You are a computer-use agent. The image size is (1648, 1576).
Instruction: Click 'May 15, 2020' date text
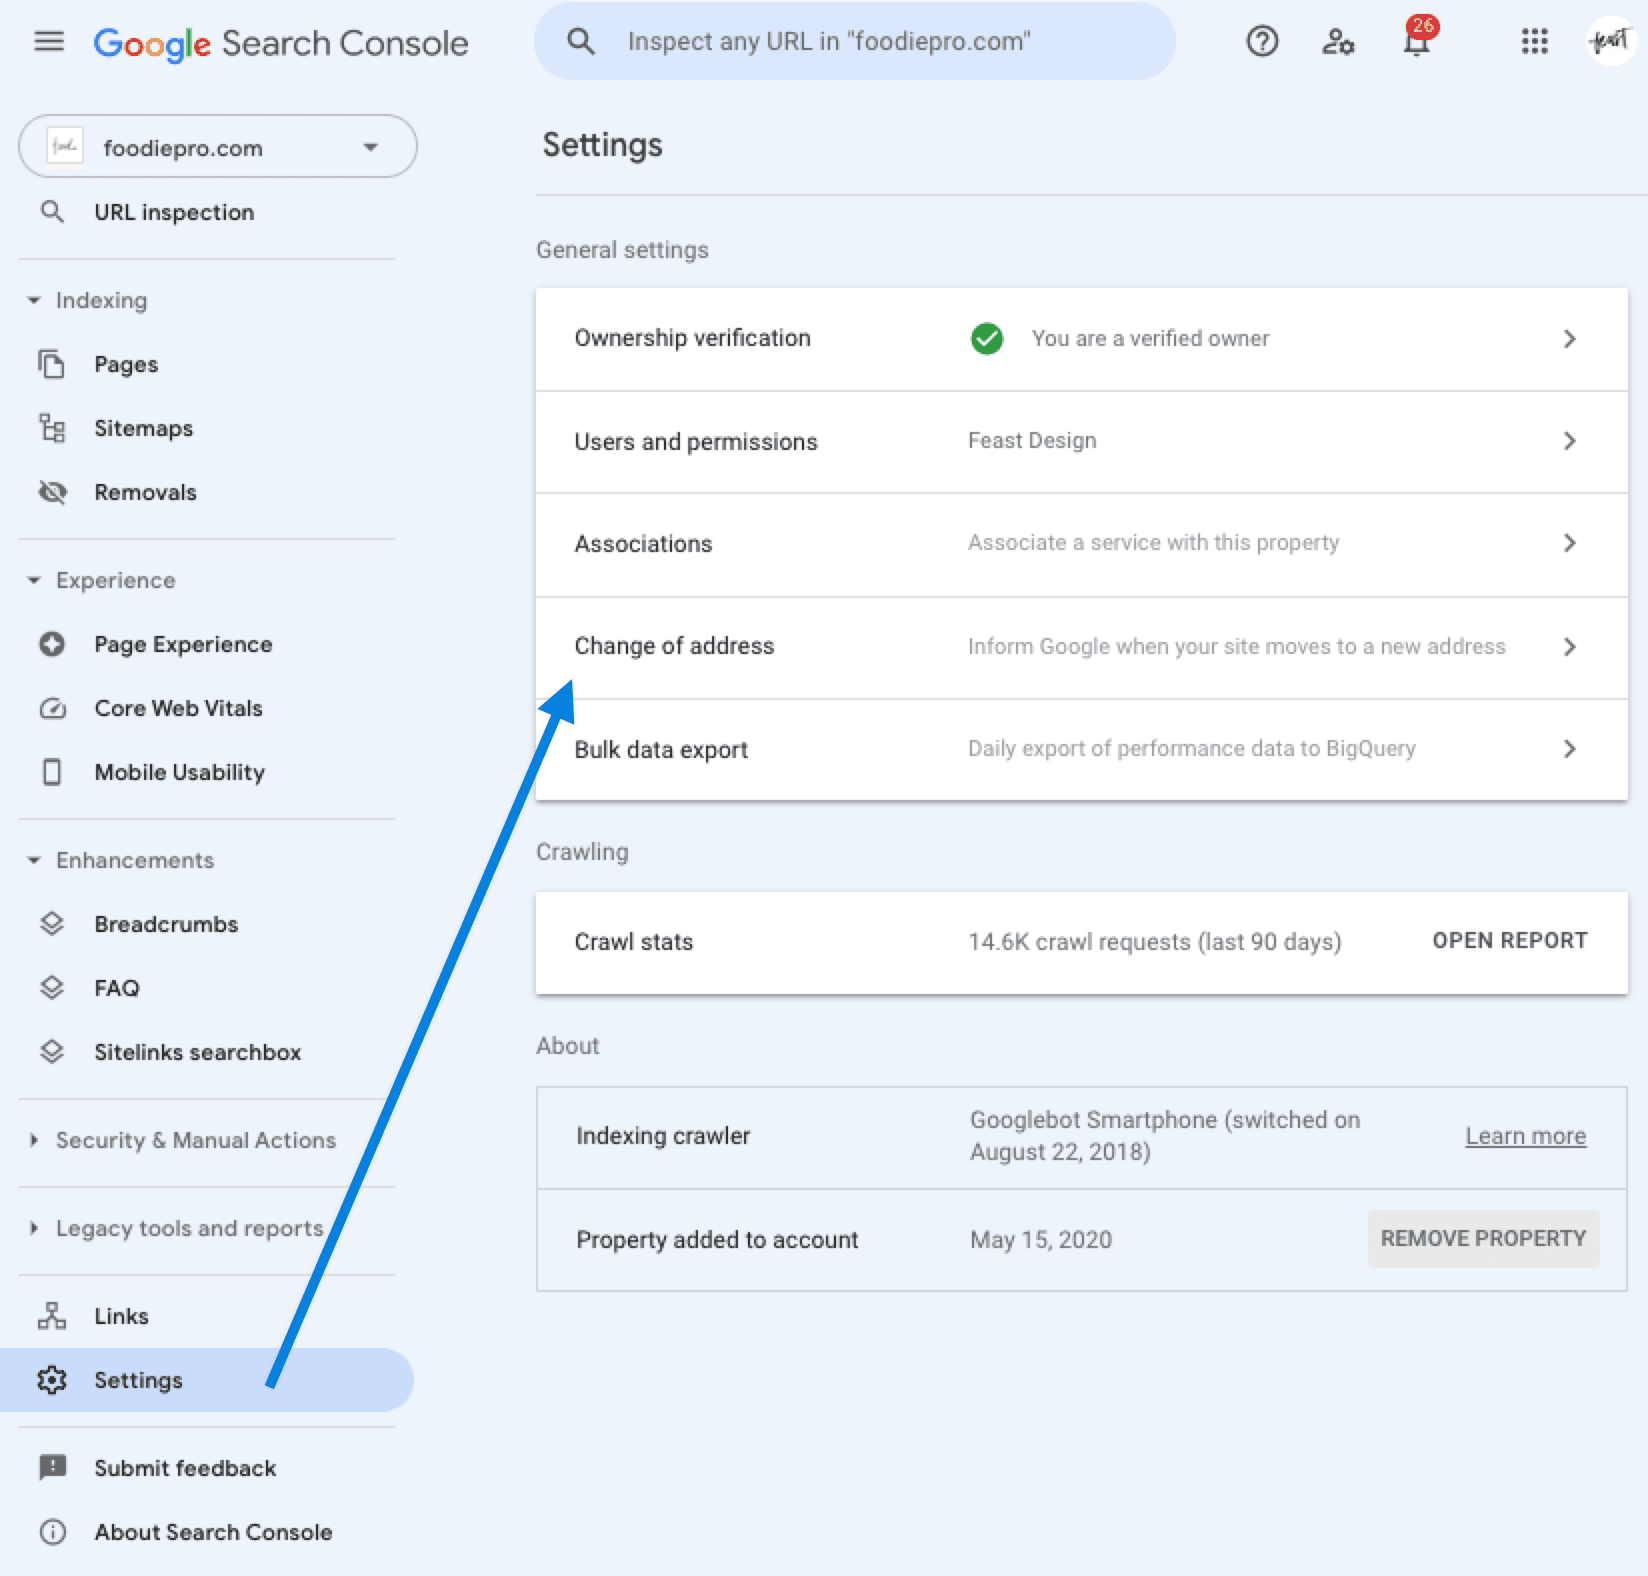[x=1041, y=1240]
